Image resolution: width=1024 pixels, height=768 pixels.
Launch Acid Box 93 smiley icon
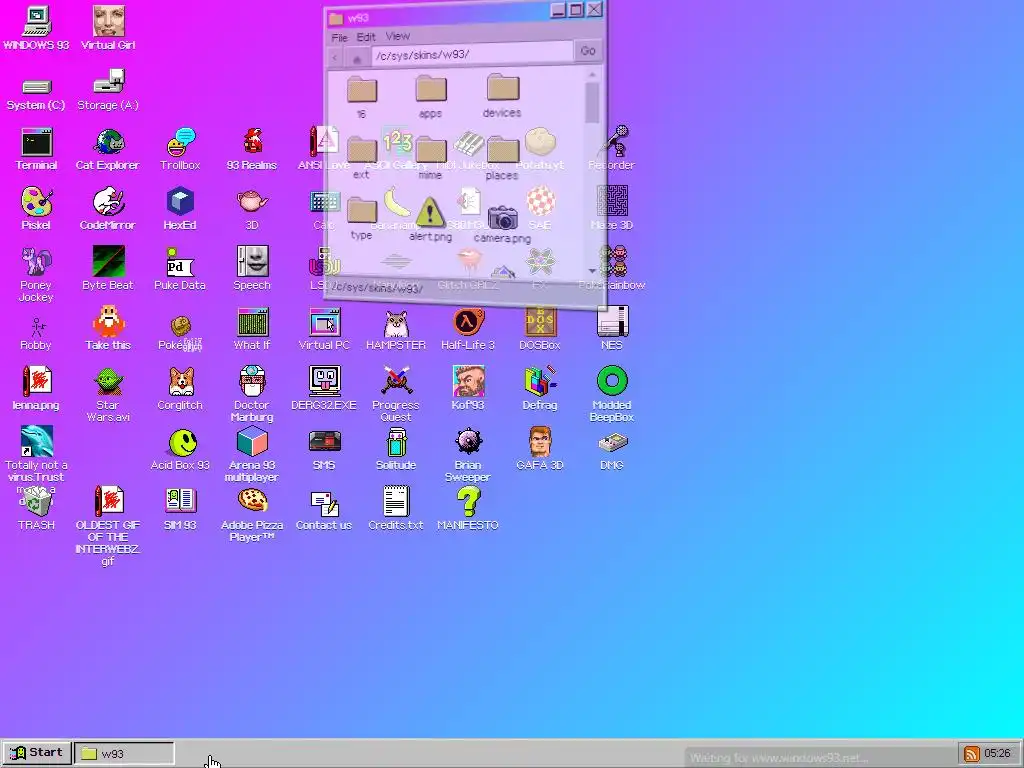(180, 449)
